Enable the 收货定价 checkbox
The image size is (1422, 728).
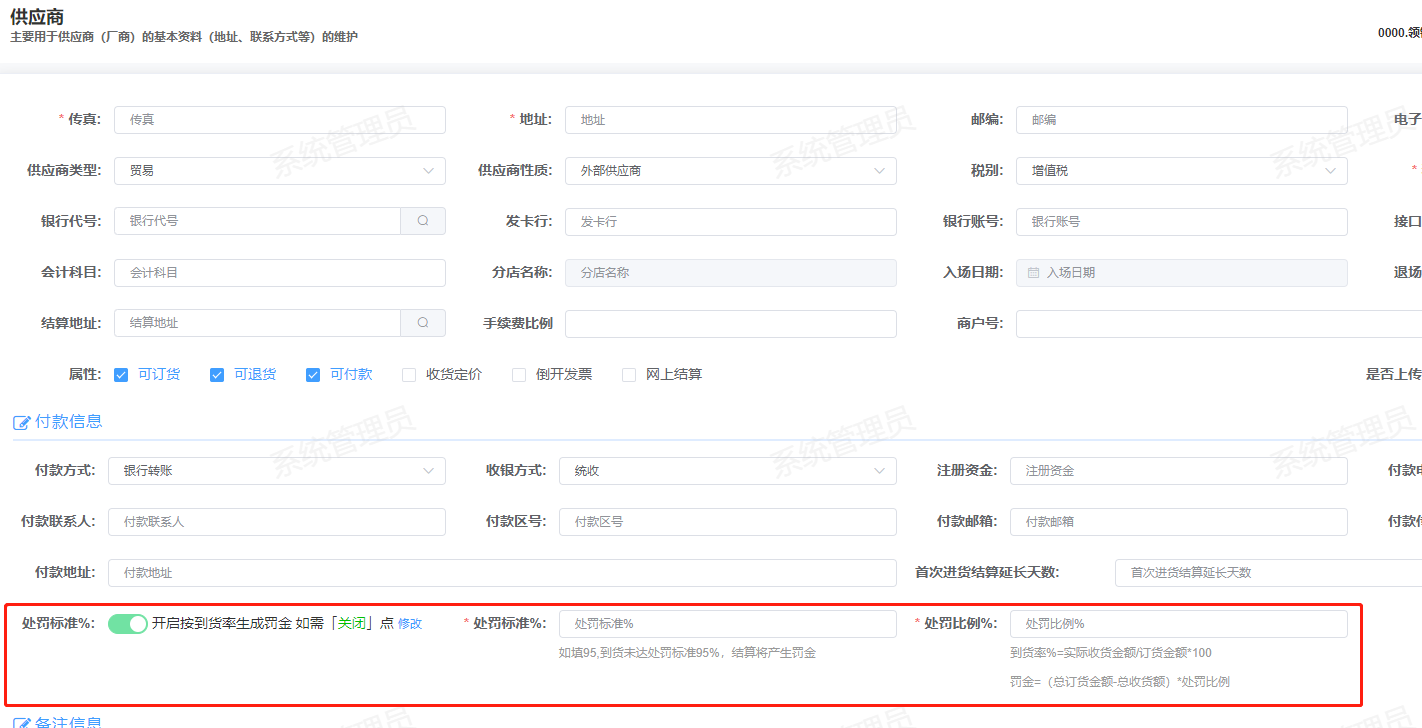(409, 375)
